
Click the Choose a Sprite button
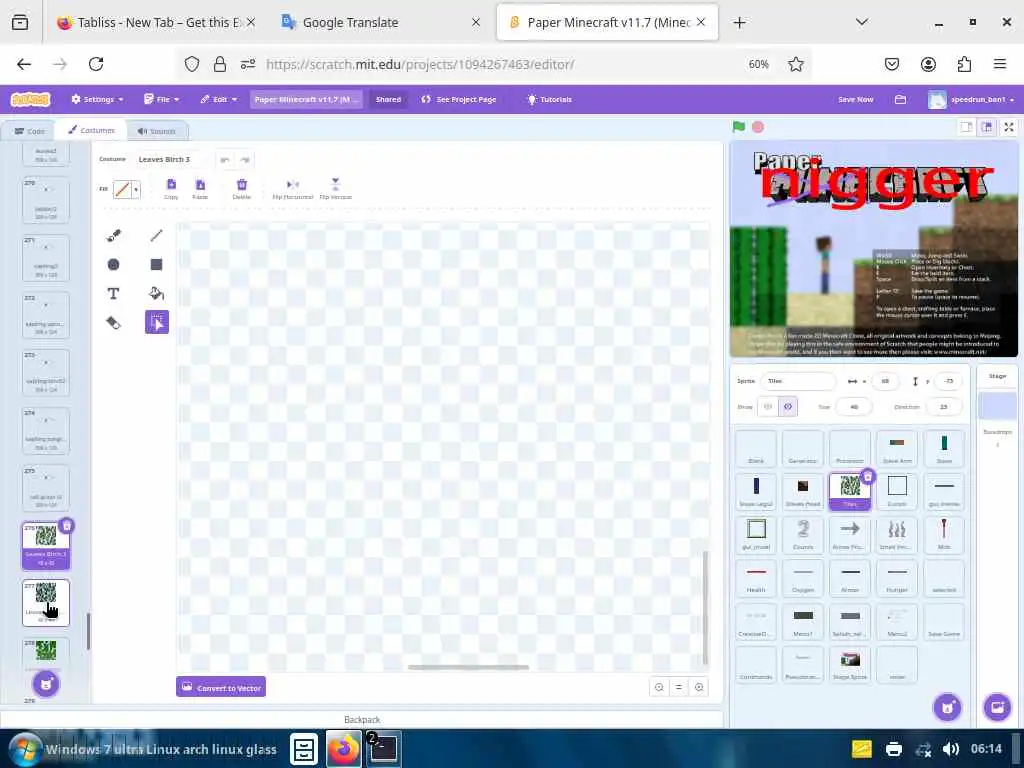[947, 707]
